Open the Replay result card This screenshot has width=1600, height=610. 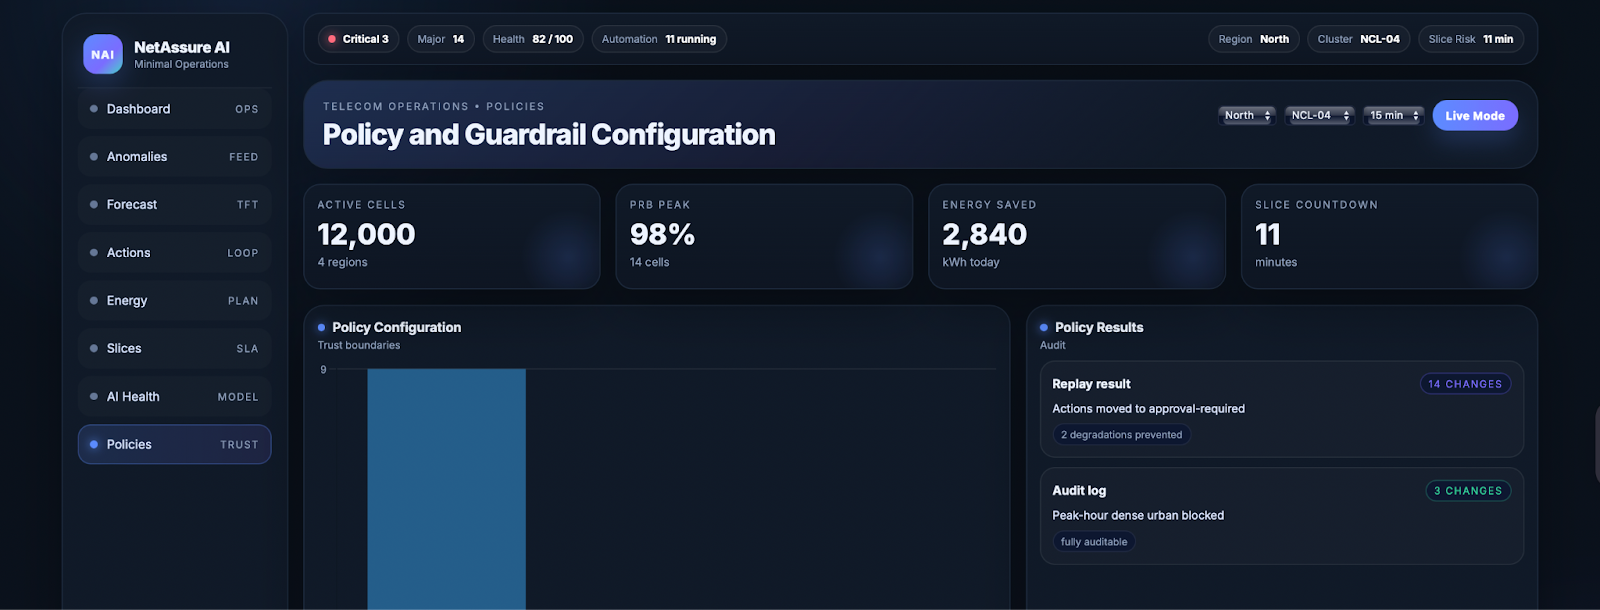tap(1282, 409)
